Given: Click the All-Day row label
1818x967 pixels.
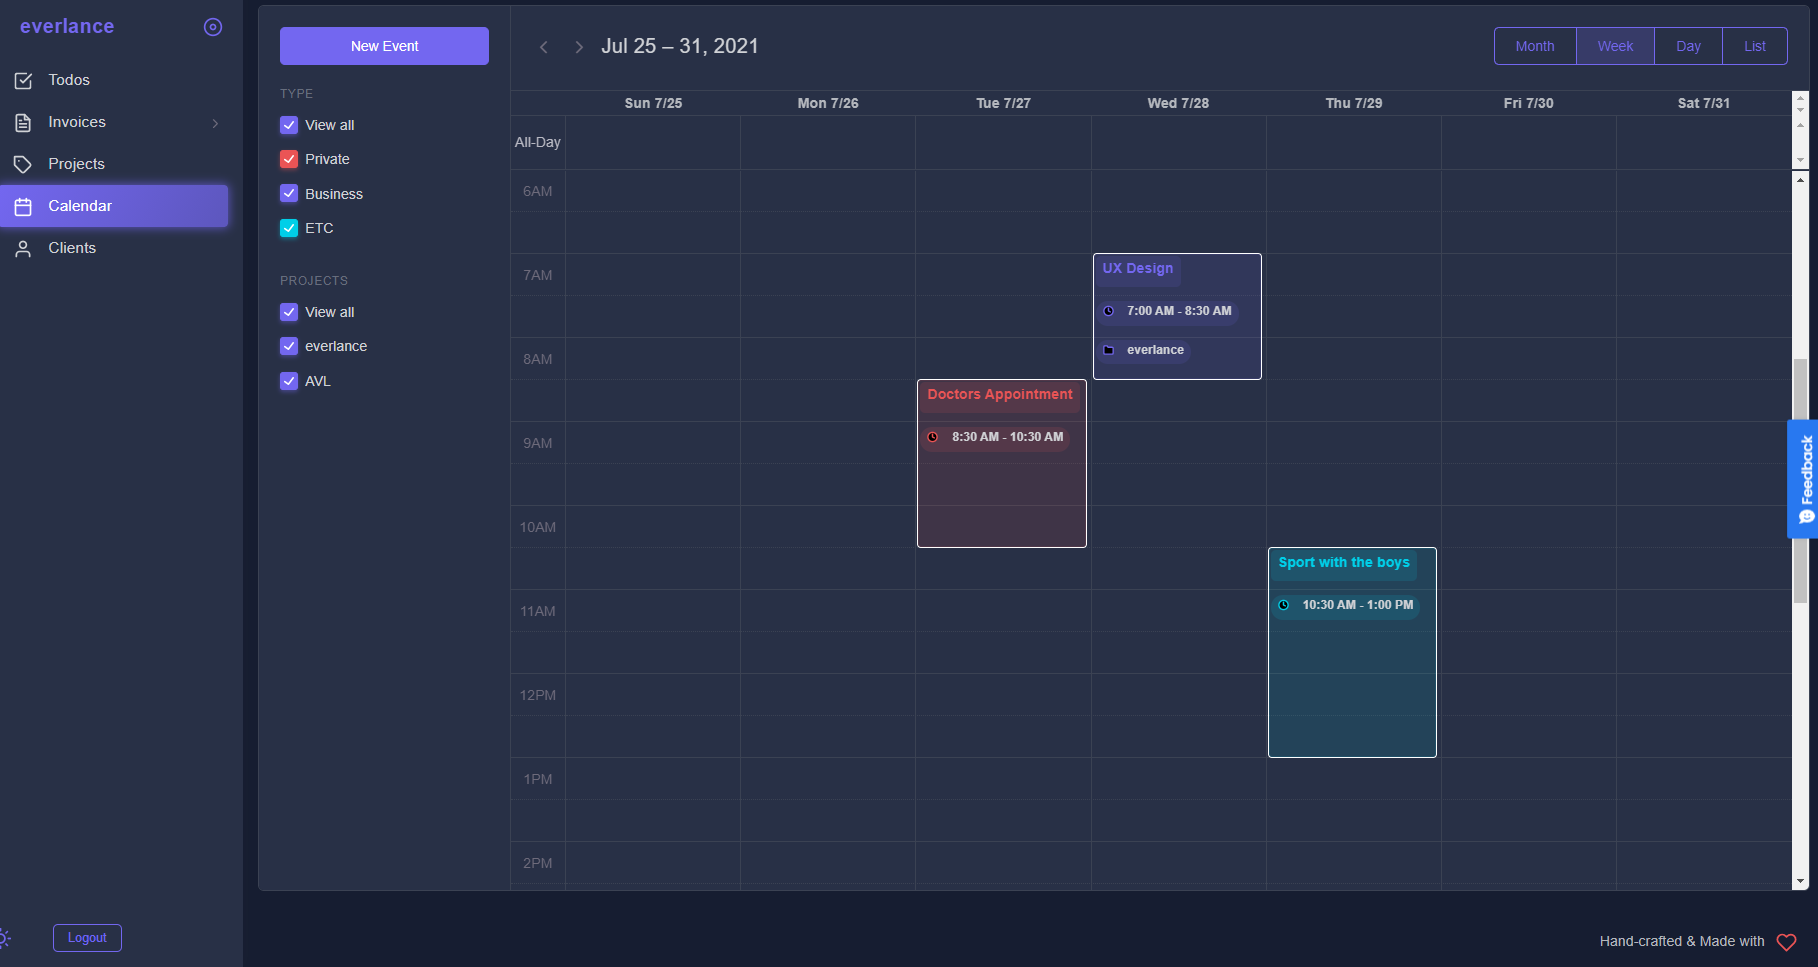Looking at the screenshot, I should pos(537,142).
